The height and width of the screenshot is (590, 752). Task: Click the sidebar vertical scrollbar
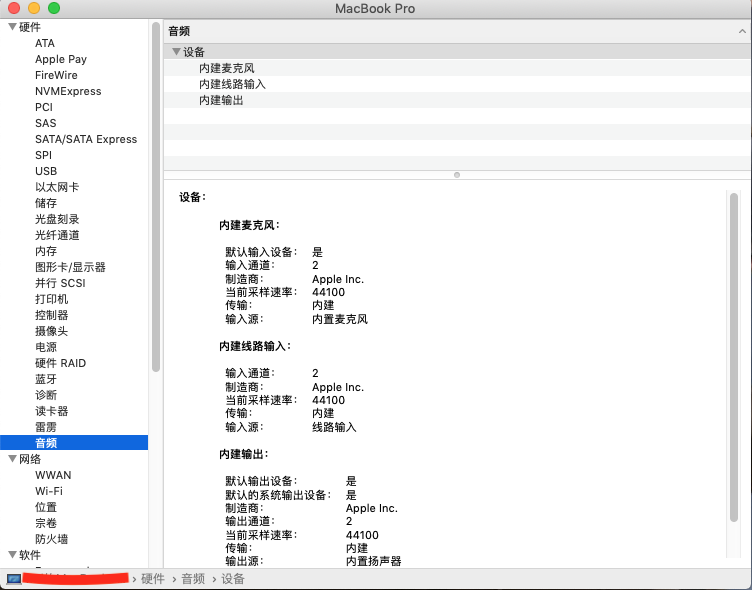[156, 200]
